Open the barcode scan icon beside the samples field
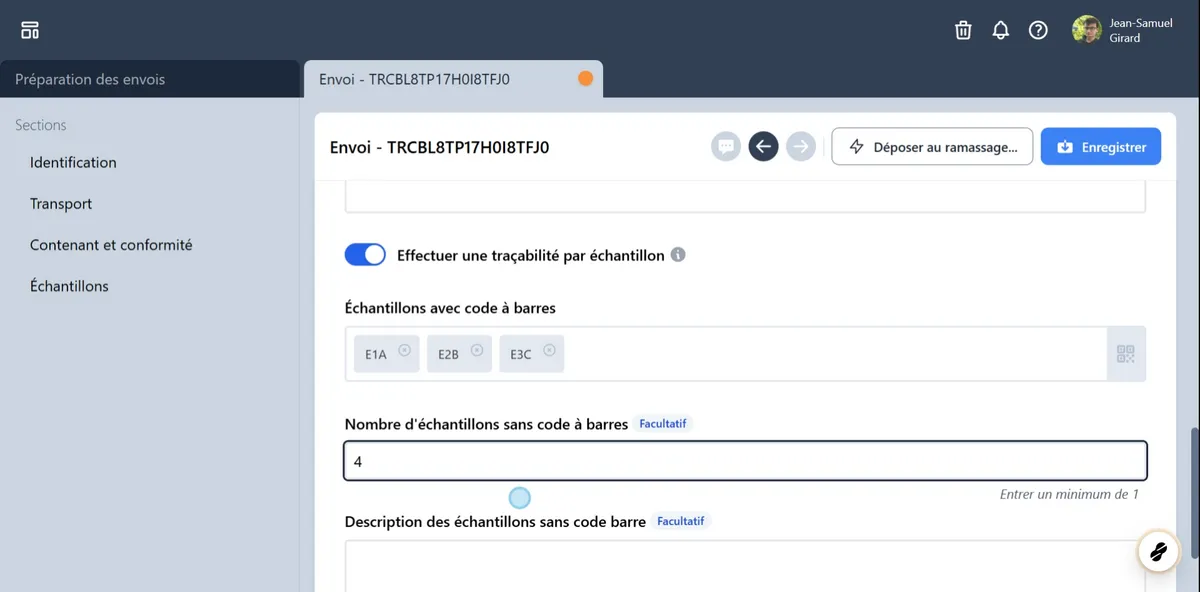This screenshot has width=1200, height=592. [1126, 353]
